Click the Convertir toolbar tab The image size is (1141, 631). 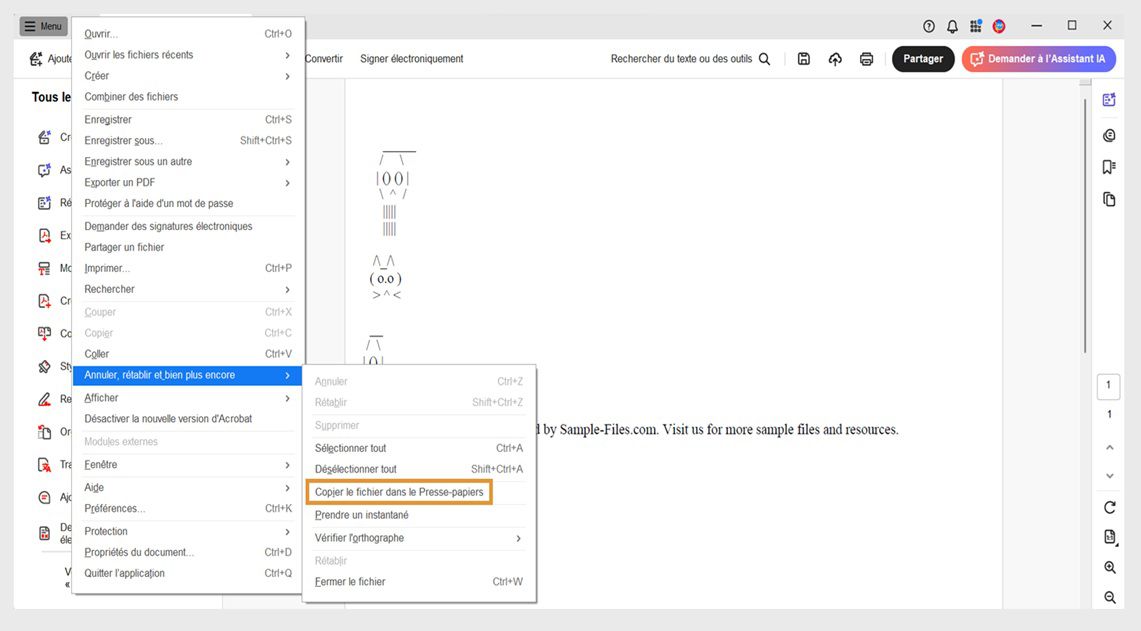pos(323,59)
